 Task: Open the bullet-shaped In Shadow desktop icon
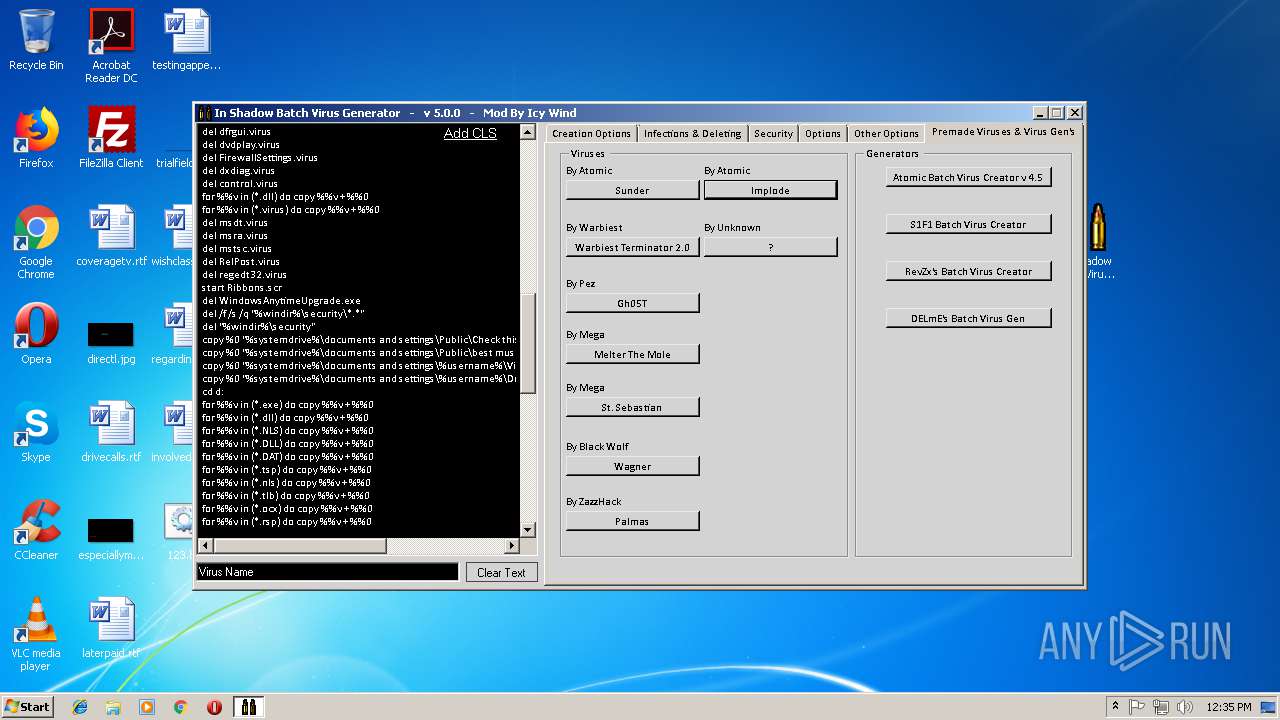point(1097,242)
